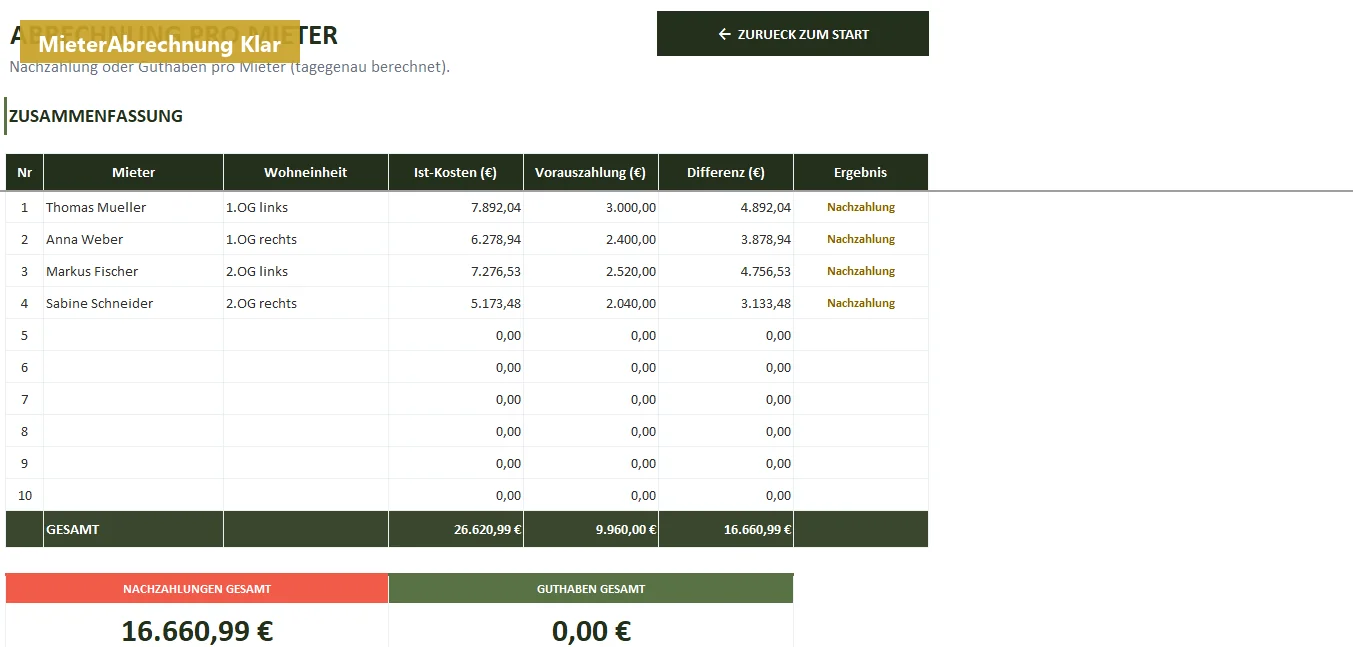The image size is (1353, 647).
Task: Select the tenant cell "Thomas Mueller"
Action: (x=134, y=207)
